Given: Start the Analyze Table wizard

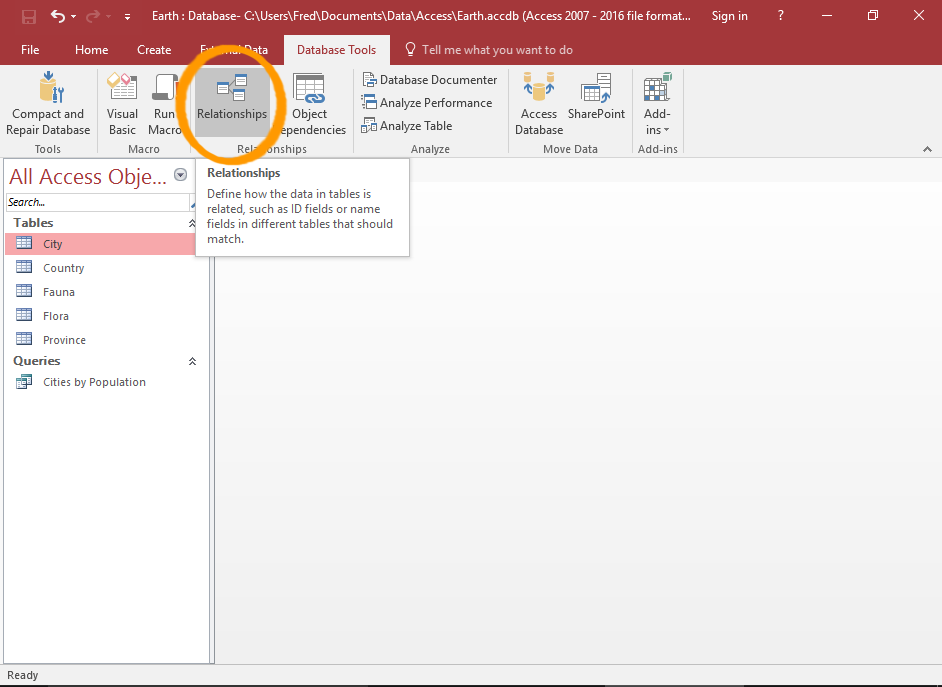Looking at the screenshot, I should [407, 126].
